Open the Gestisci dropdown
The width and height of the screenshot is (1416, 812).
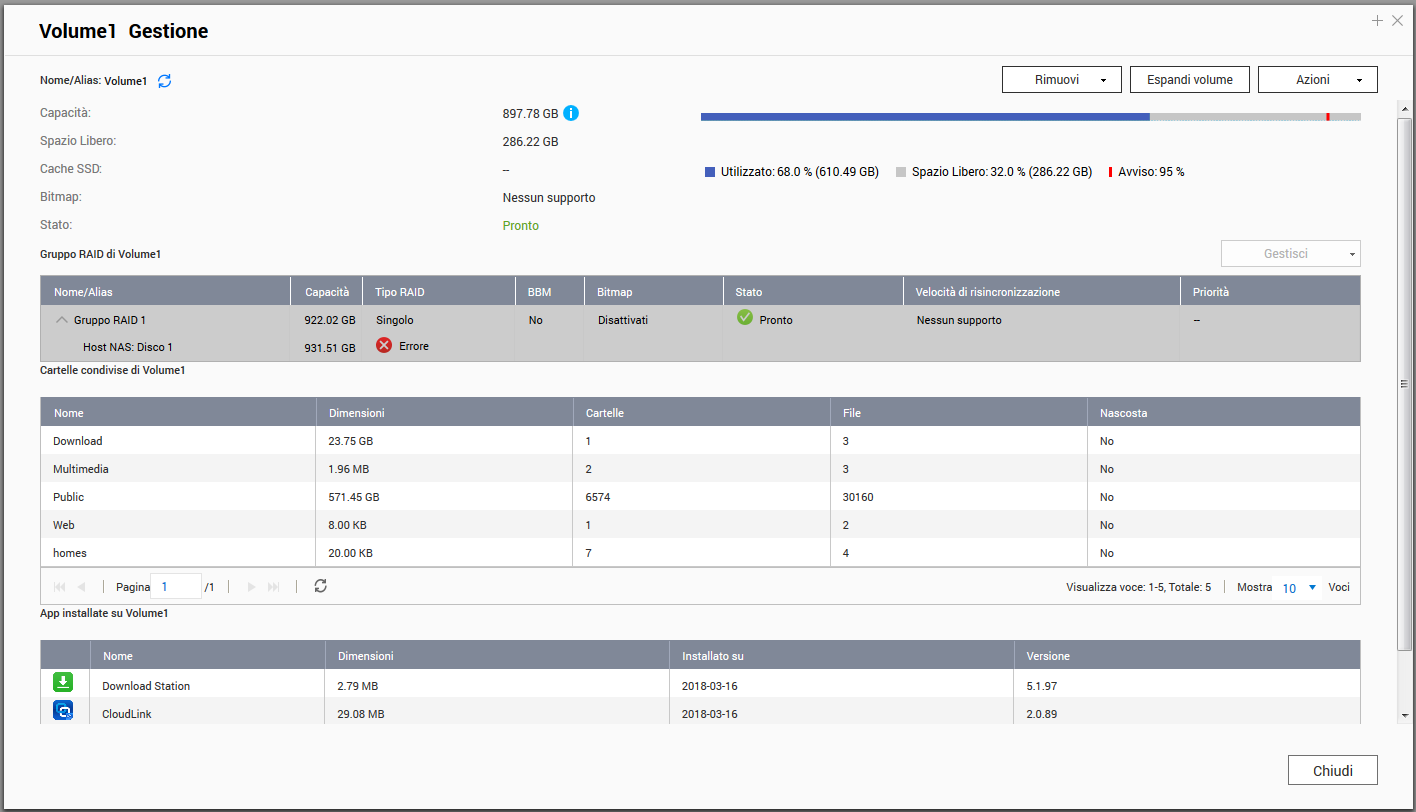[1290, 254]
